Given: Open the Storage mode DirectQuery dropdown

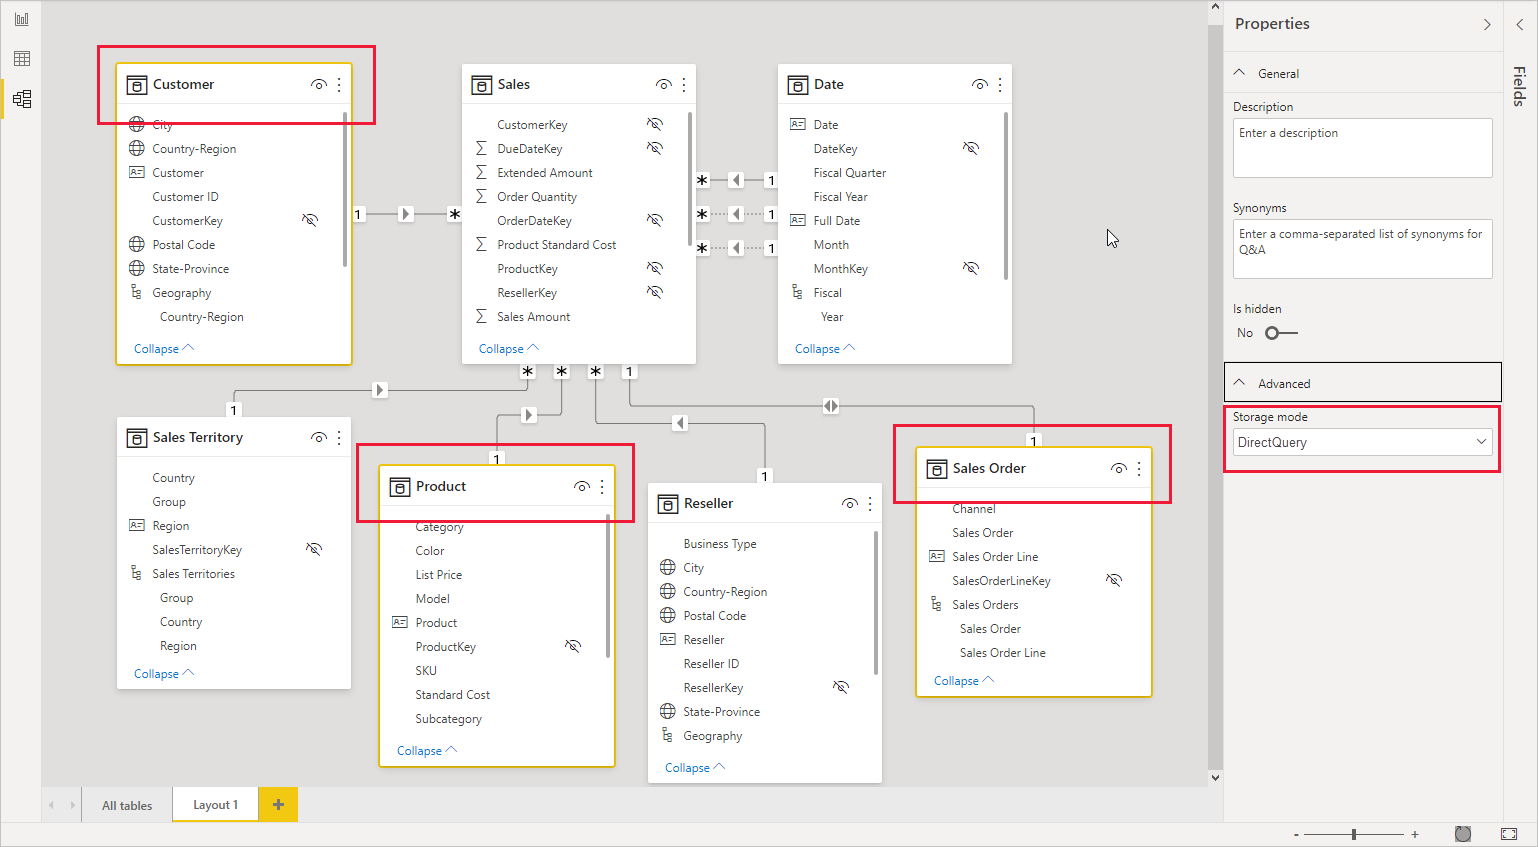Looking at the screenshot, I should [x=1362, y=442].
